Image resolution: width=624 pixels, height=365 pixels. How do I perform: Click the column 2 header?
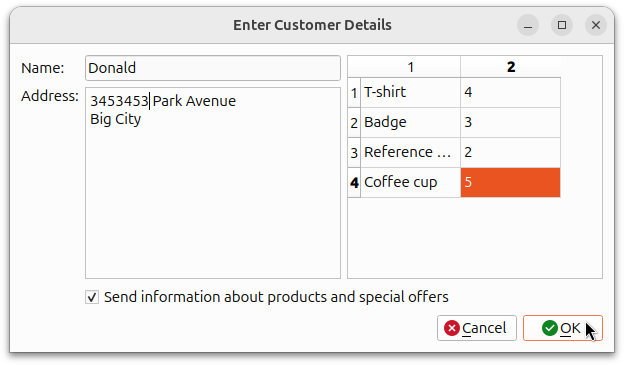[511, 67]
